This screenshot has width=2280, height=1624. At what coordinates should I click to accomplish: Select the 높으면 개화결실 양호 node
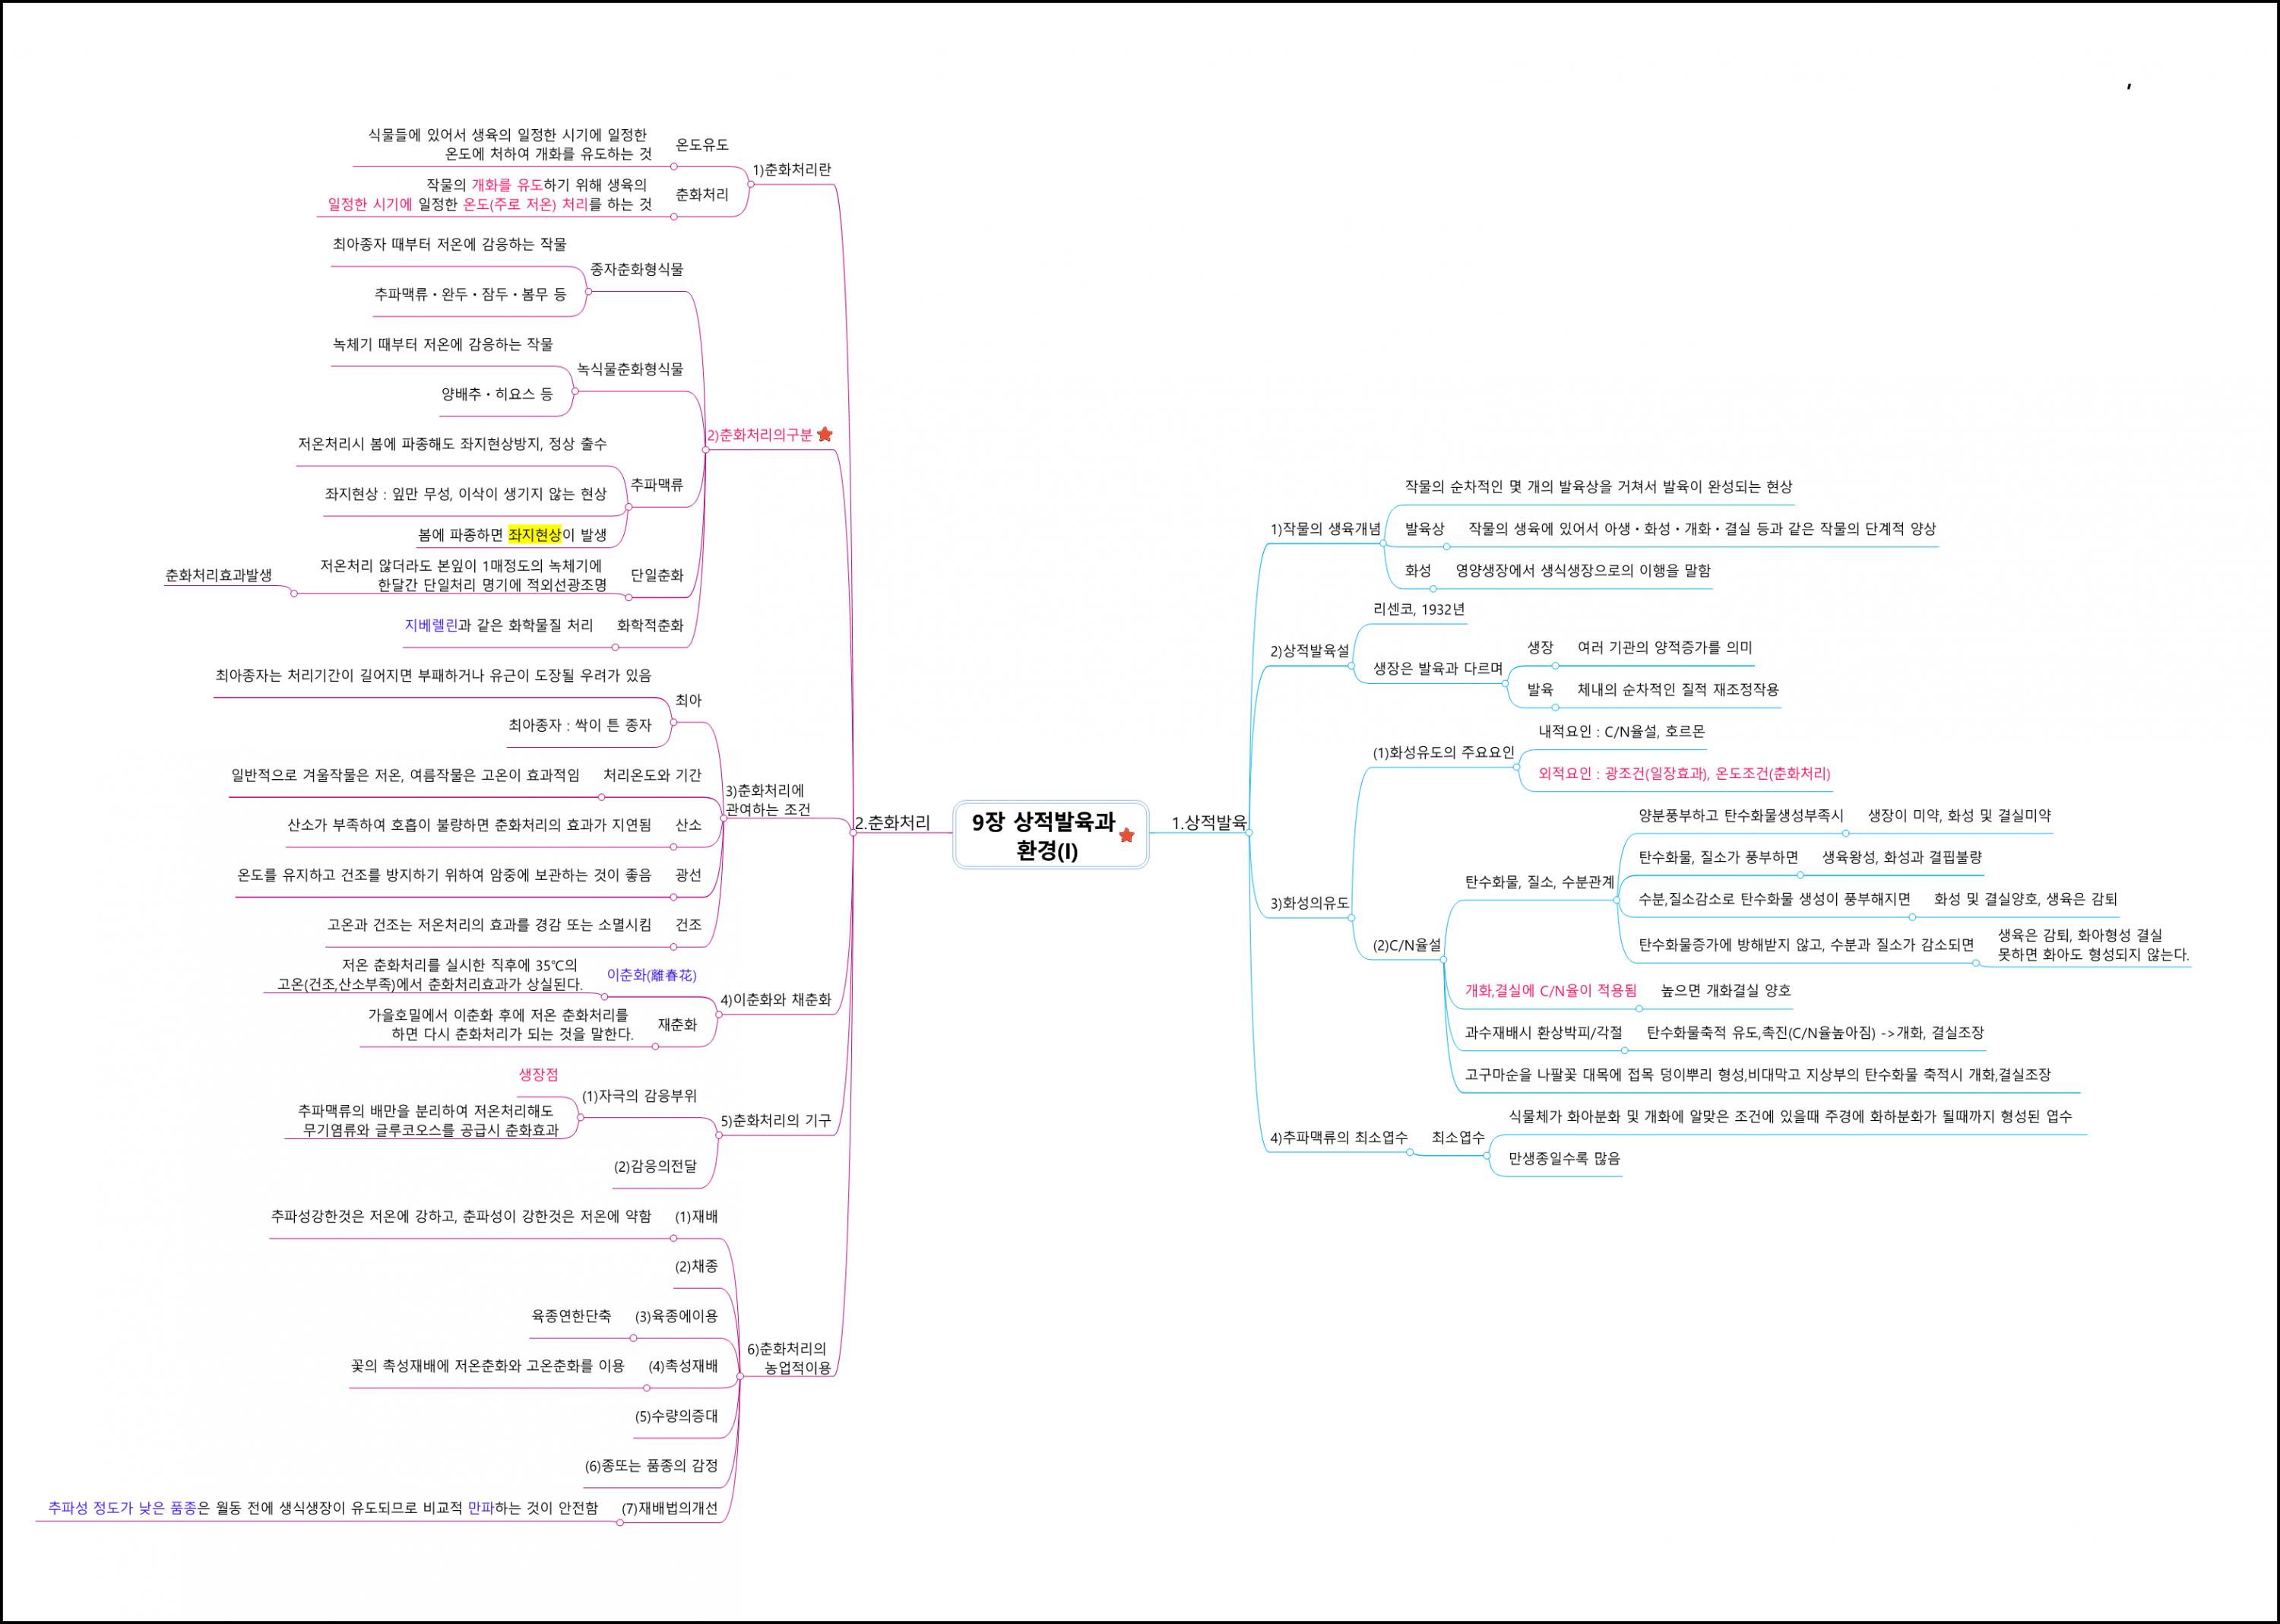point(1725,990)
